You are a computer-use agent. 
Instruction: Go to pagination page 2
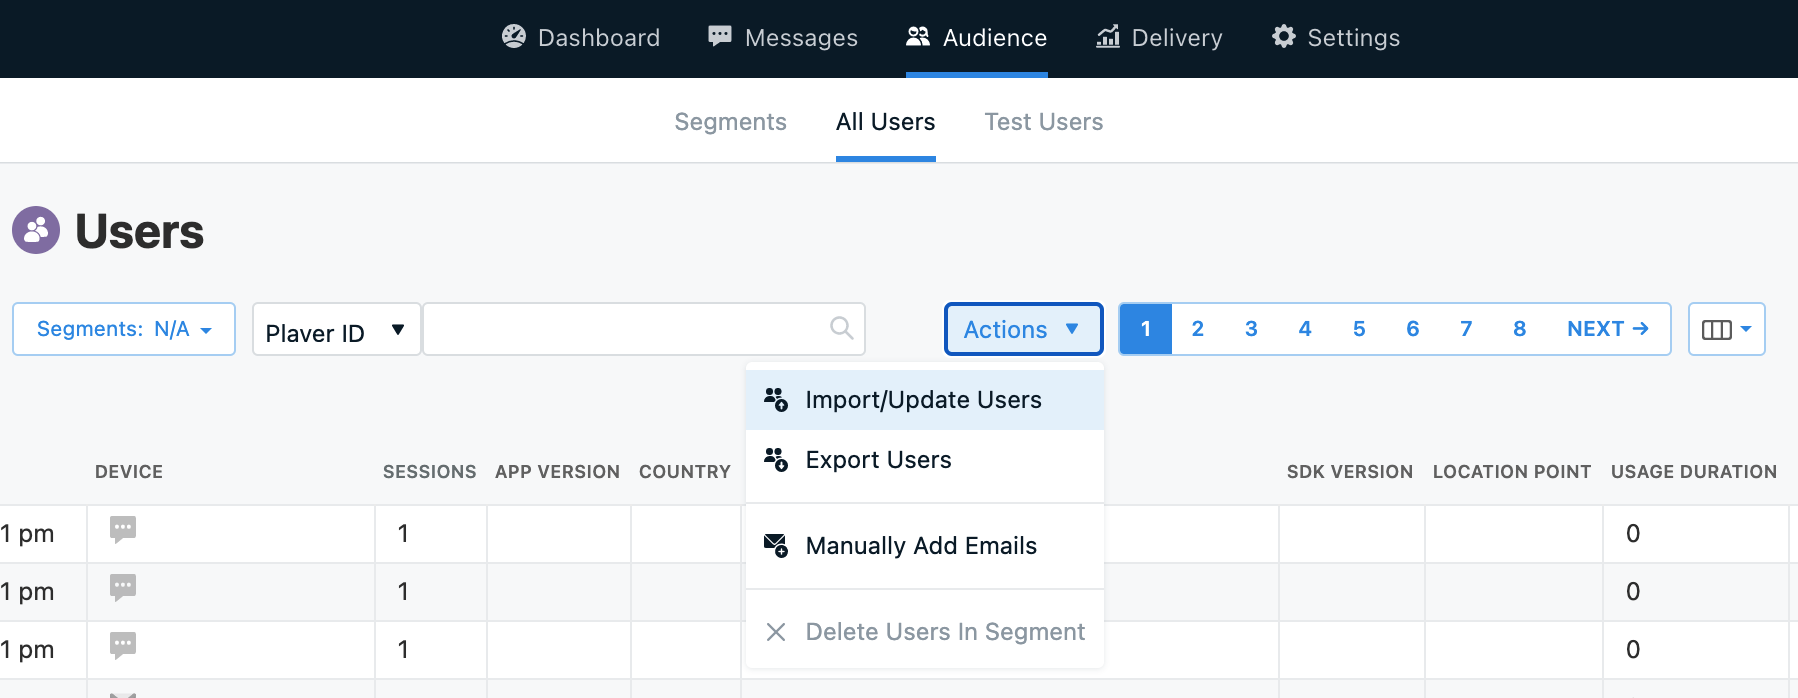click(x=1198, y=329)
